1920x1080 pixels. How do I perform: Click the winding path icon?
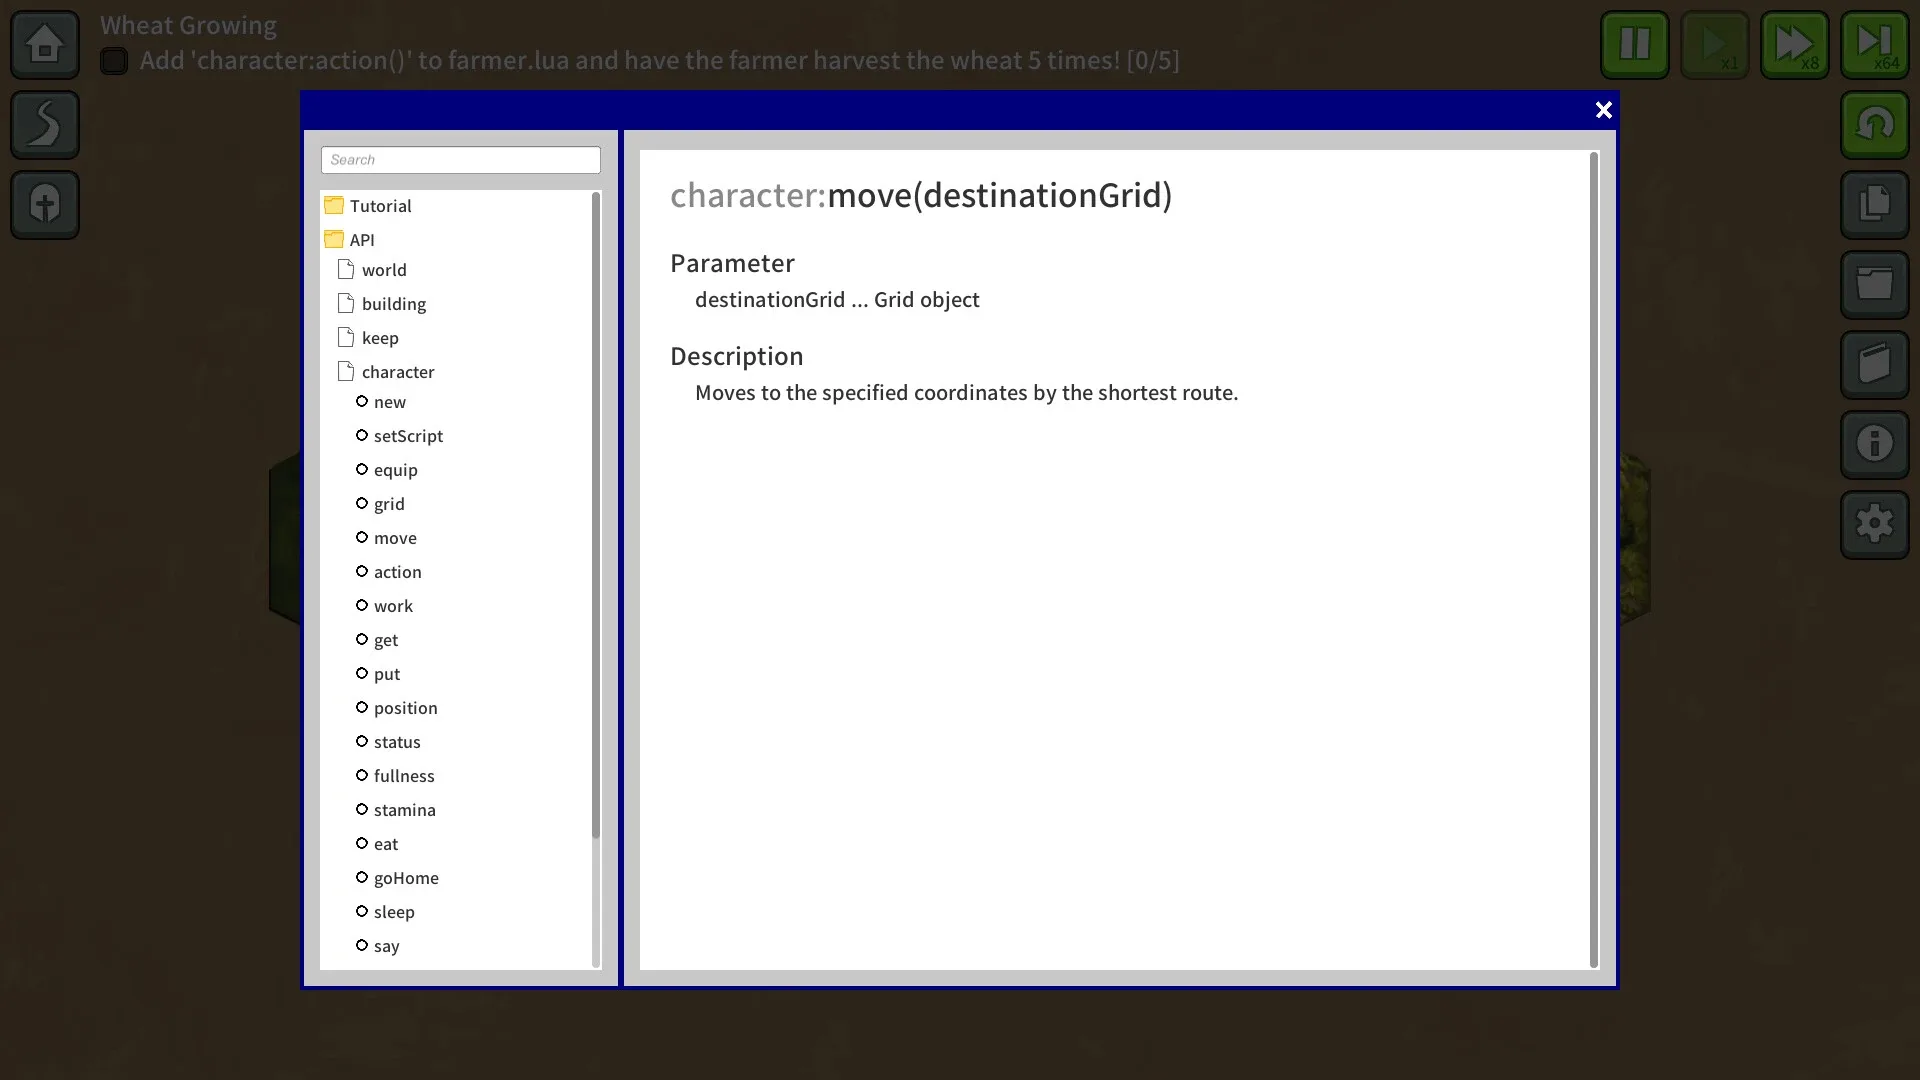point(44,124)
